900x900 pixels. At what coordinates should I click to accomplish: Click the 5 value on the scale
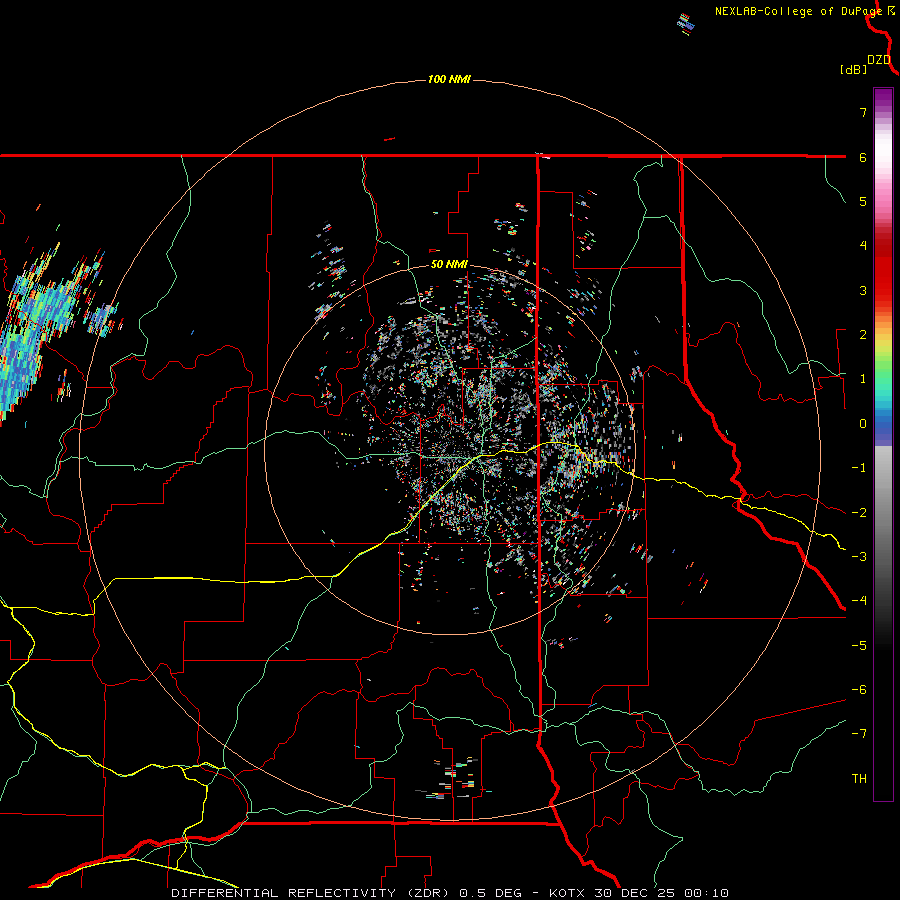tap(863, 201)
